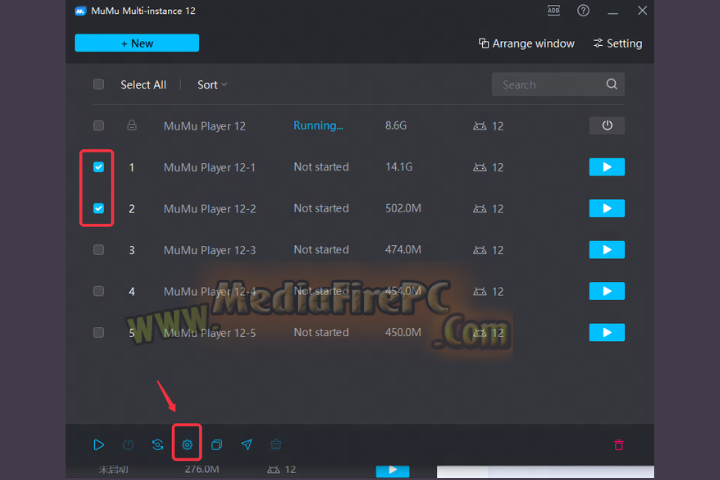Check the MuMu Player 12-4 checkbox
The image size is (720, 480).
click(98, 291)
